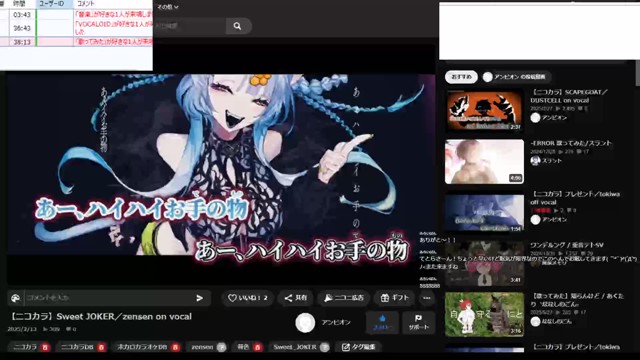Open the three-dot more options menu

pos(427,298)
